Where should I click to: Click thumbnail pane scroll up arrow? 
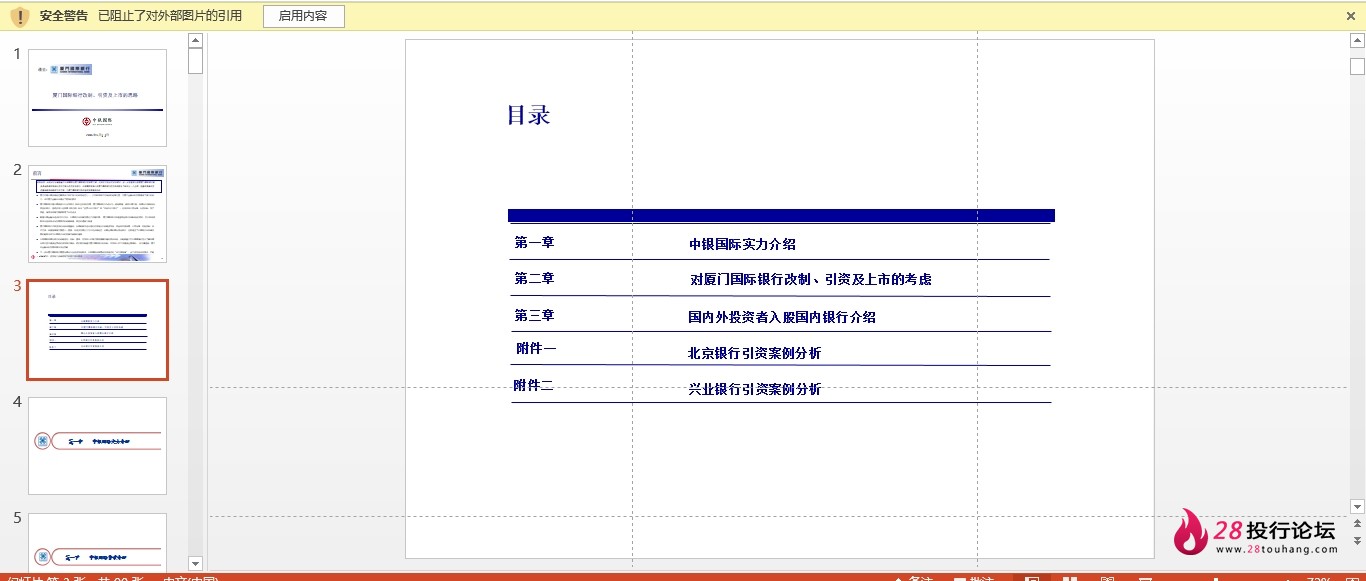pyautogui.click(x=195, y=41)
